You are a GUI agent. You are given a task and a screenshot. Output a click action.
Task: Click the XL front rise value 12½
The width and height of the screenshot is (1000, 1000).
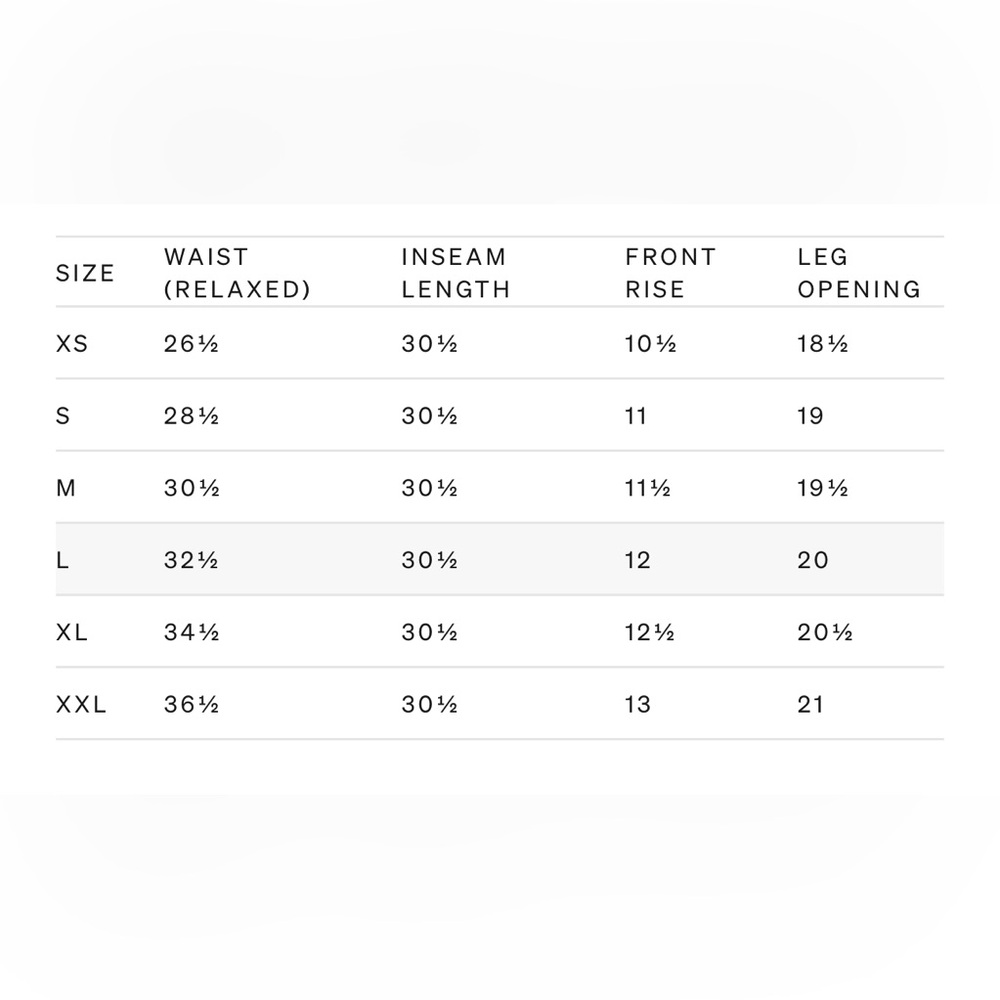click(650, 632)
